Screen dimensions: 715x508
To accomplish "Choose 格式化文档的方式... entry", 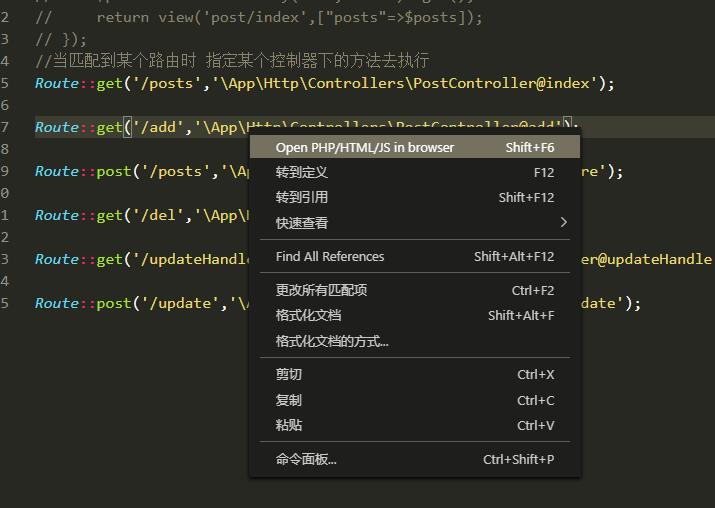I will 415,341.
